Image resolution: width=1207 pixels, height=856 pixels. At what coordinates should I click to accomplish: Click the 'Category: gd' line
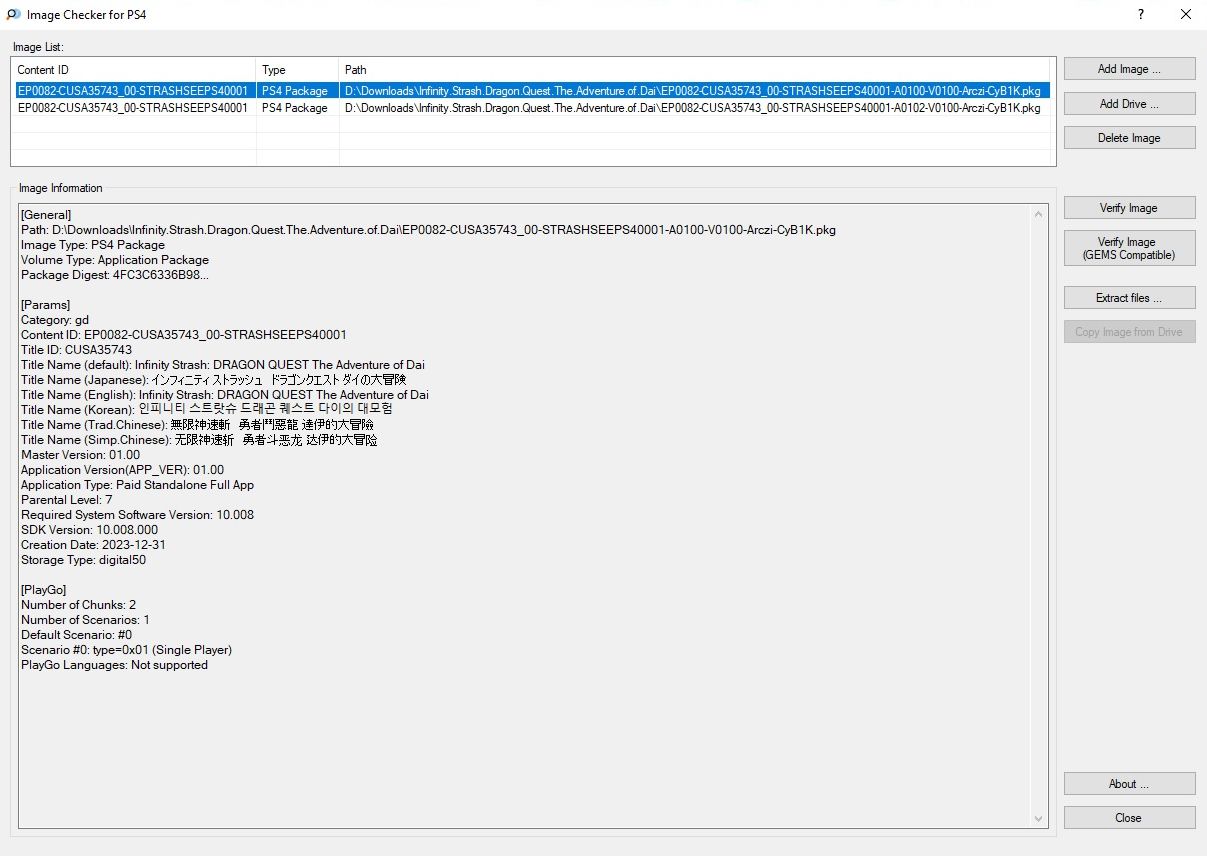[55, 320]
